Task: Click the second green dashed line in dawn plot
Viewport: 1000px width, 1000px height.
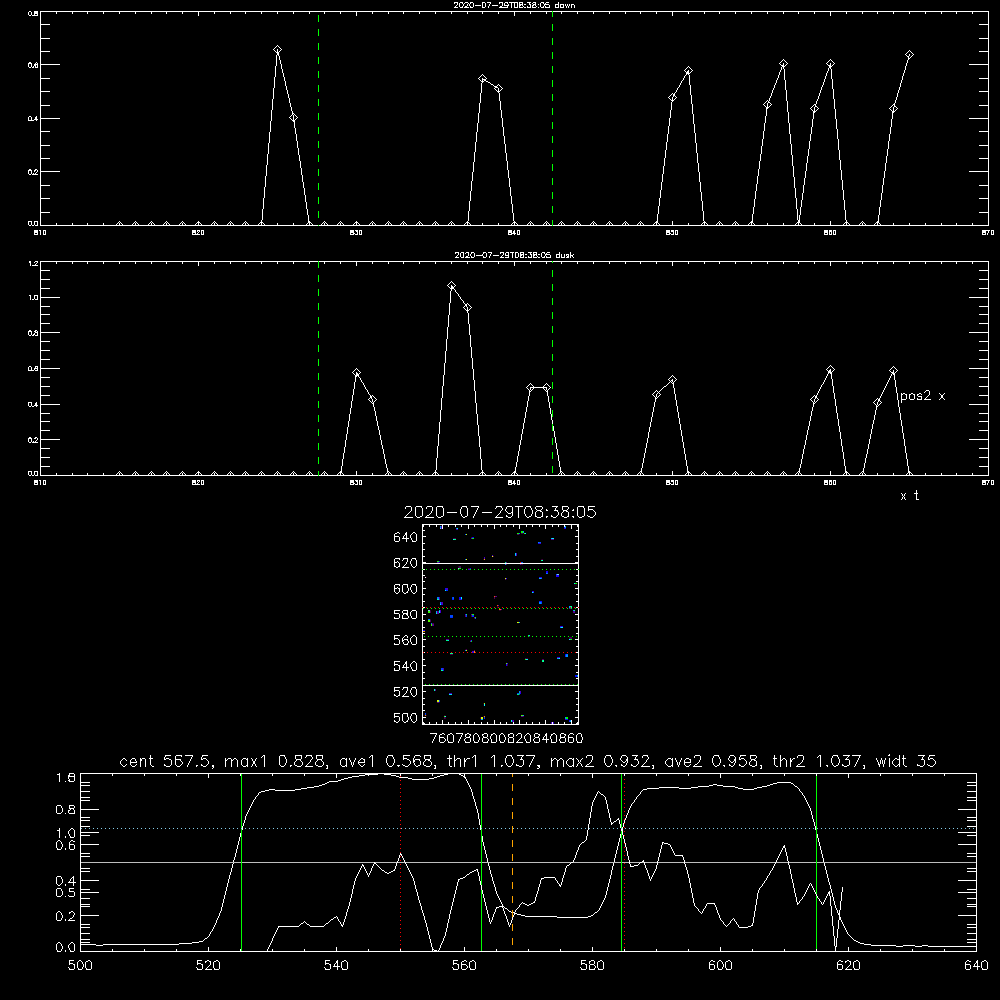Action: (552, 119)
